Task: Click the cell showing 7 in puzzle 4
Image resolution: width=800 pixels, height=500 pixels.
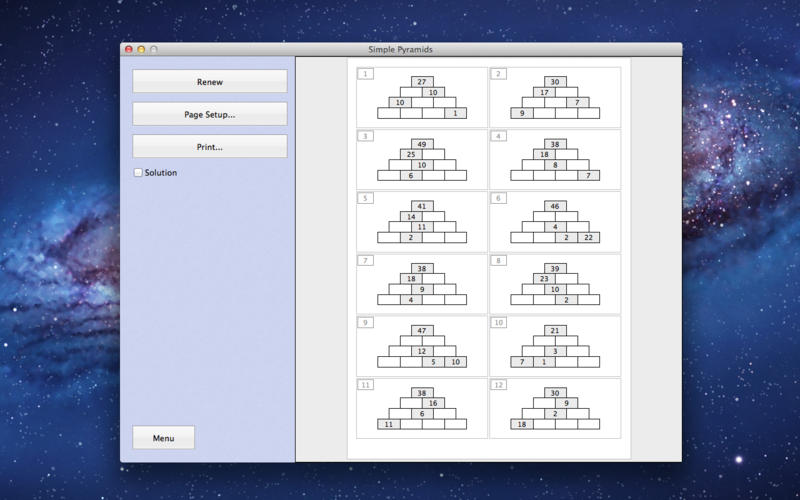Action: [588, 175]
